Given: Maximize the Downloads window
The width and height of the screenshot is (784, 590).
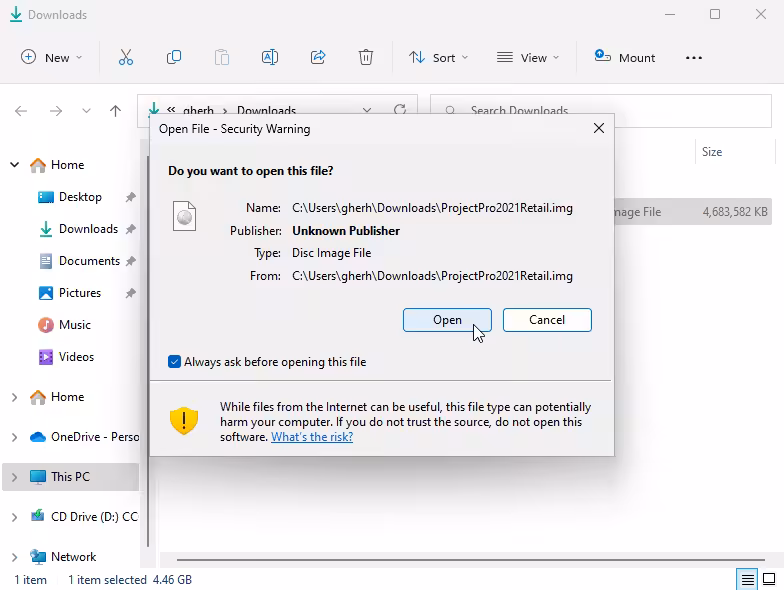Looking at the screenshot, I should coord(715,14).
